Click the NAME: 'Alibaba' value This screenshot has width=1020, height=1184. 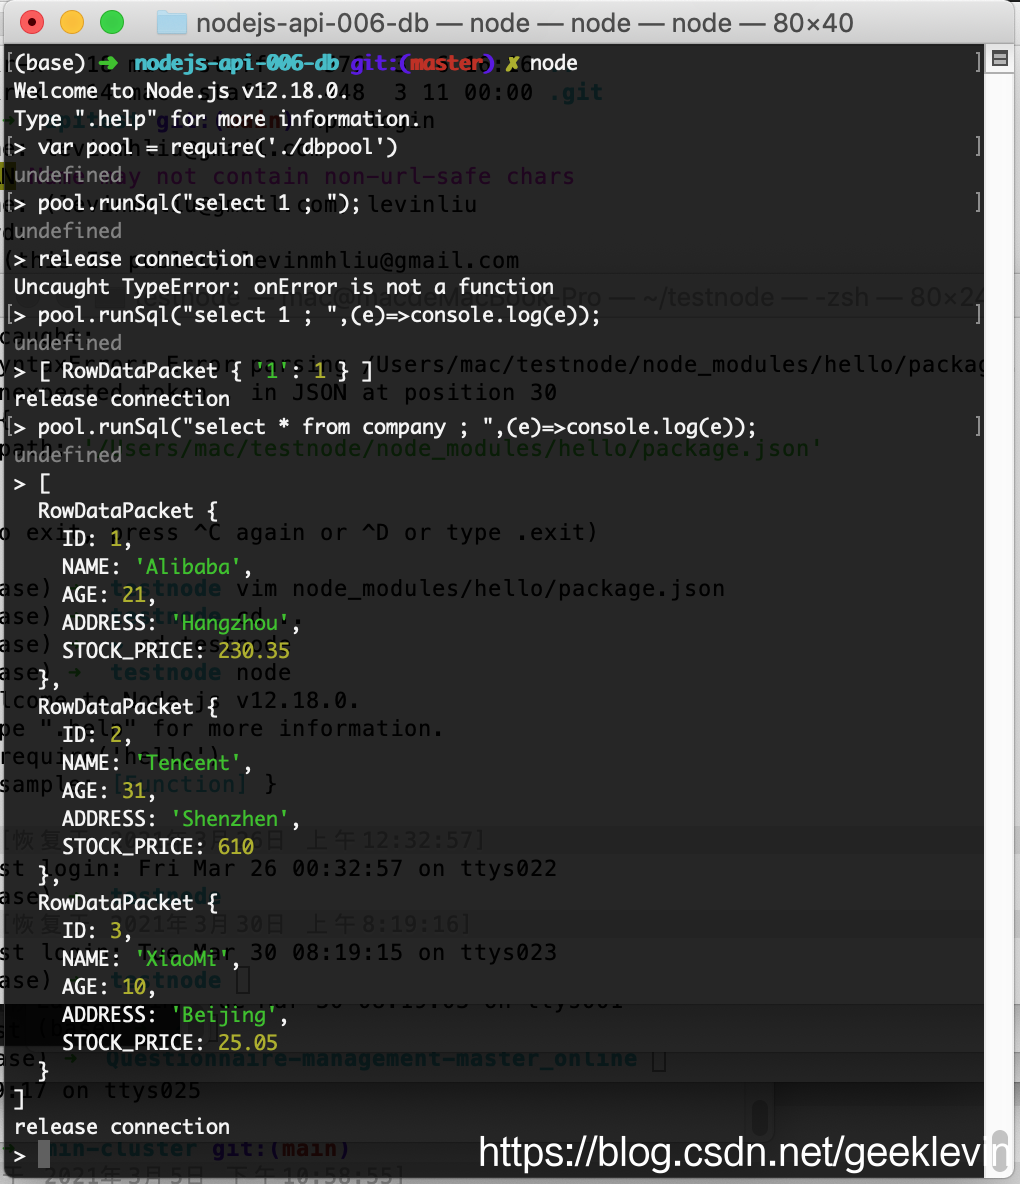coord(188,567)
